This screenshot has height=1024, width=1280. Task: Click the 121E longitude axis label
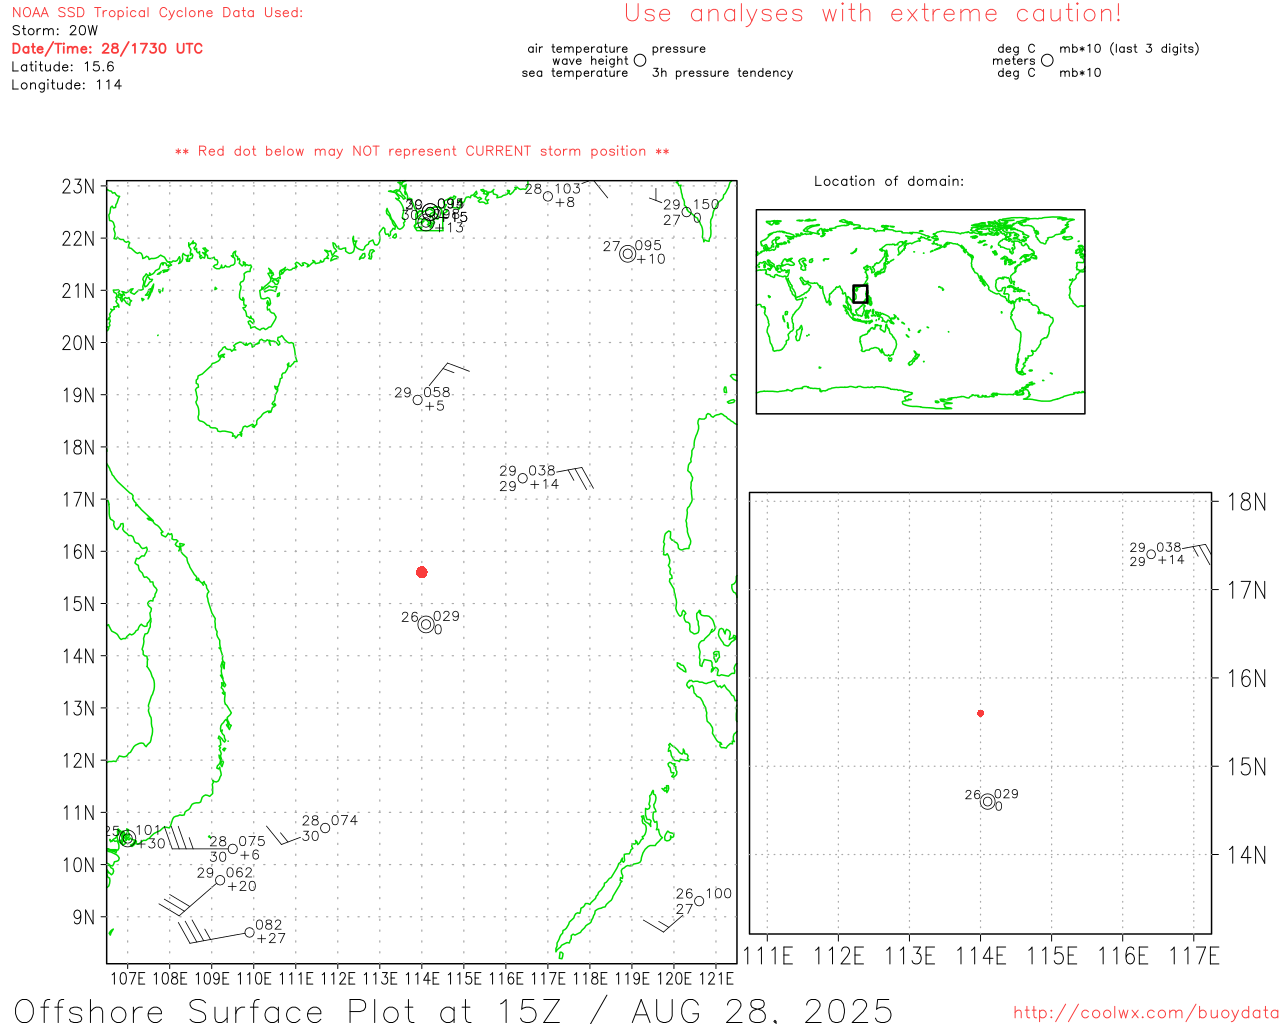click(716, 979)
